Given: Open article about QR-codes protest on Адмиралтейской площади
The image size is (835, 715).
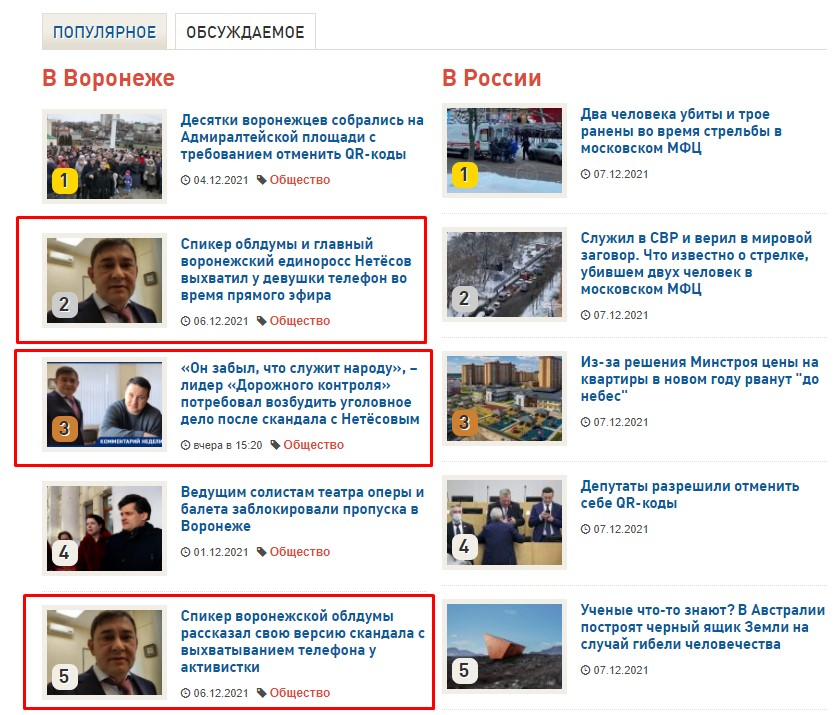Looking at the screenshot, I should [302, 137].
